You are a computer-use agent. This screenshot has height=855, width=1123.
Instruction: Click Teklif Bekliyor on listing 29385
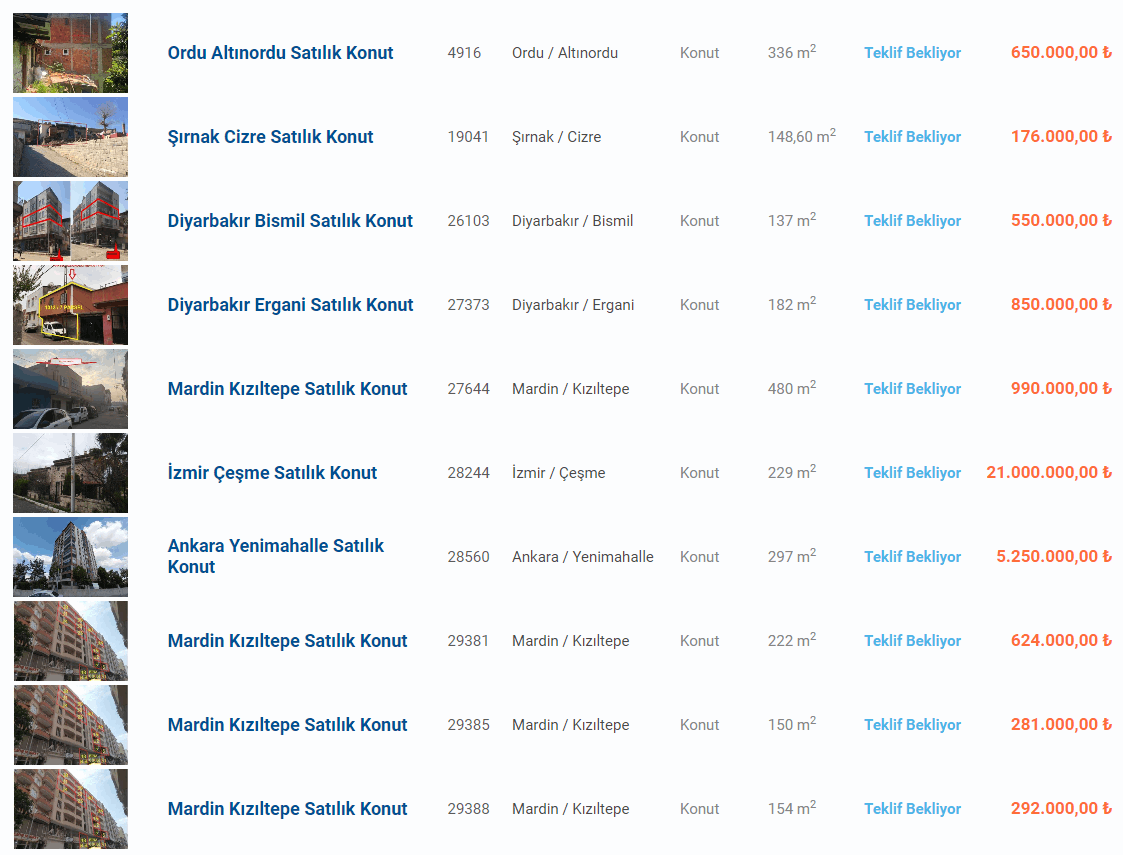[912, 725]
